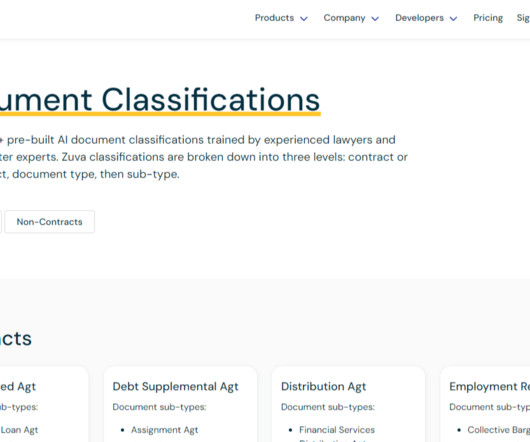Click the Employment card heading

pyautogui.click(x=489, y=386)
